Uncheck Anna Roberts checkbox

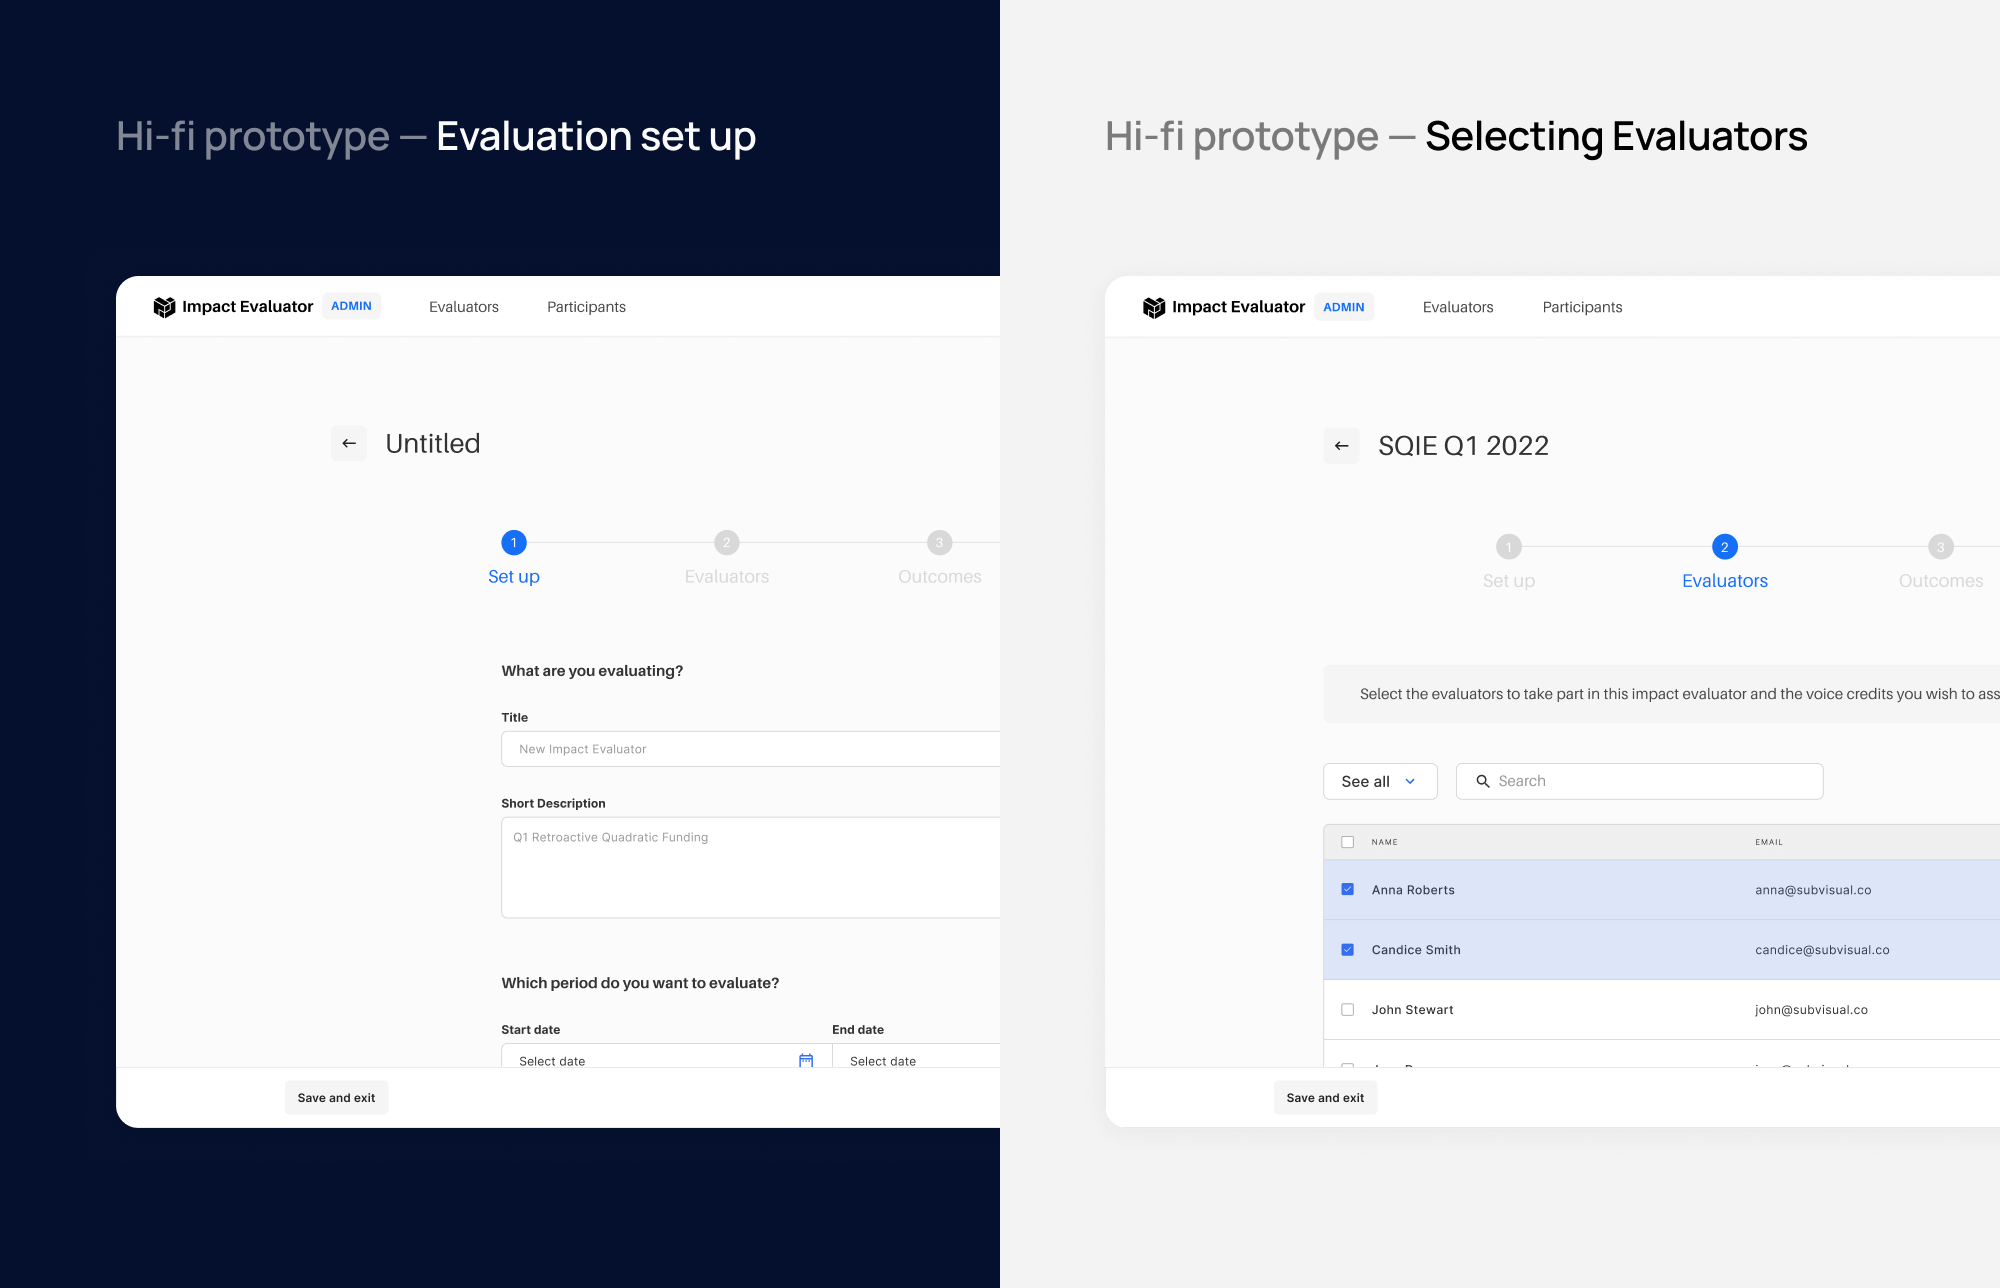[x=1347, y=890]
